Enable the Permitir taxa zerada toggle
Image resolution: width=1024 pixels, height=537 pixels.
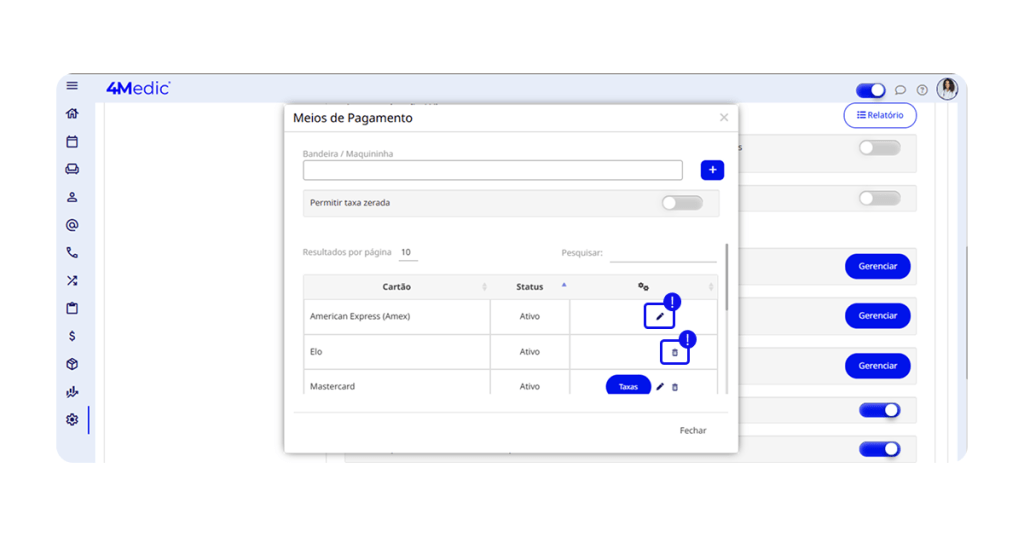682,203
